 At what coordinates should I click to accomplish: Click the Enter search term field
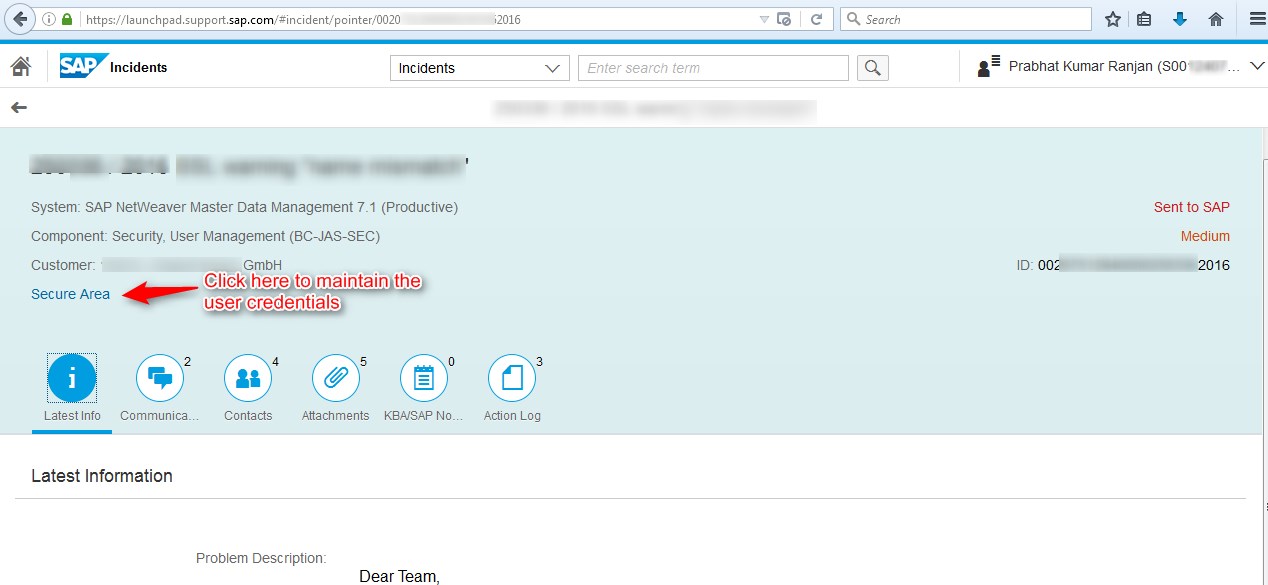(713, 68)
